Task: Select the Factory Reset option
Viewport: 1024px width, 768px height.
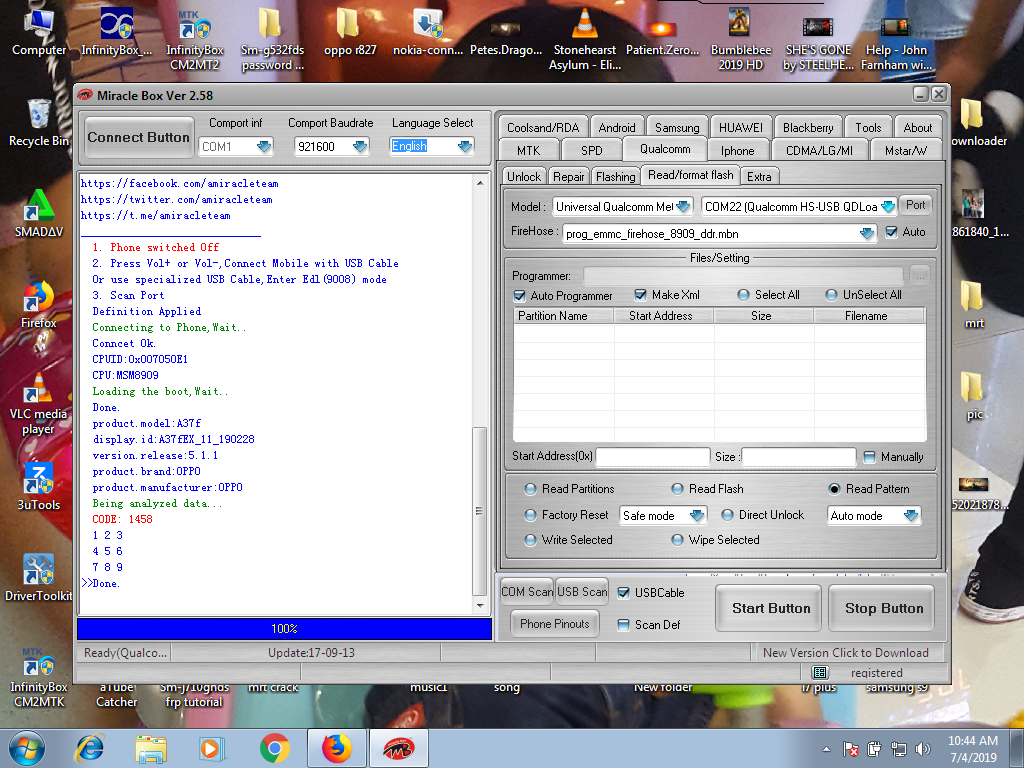Action: 531,515
